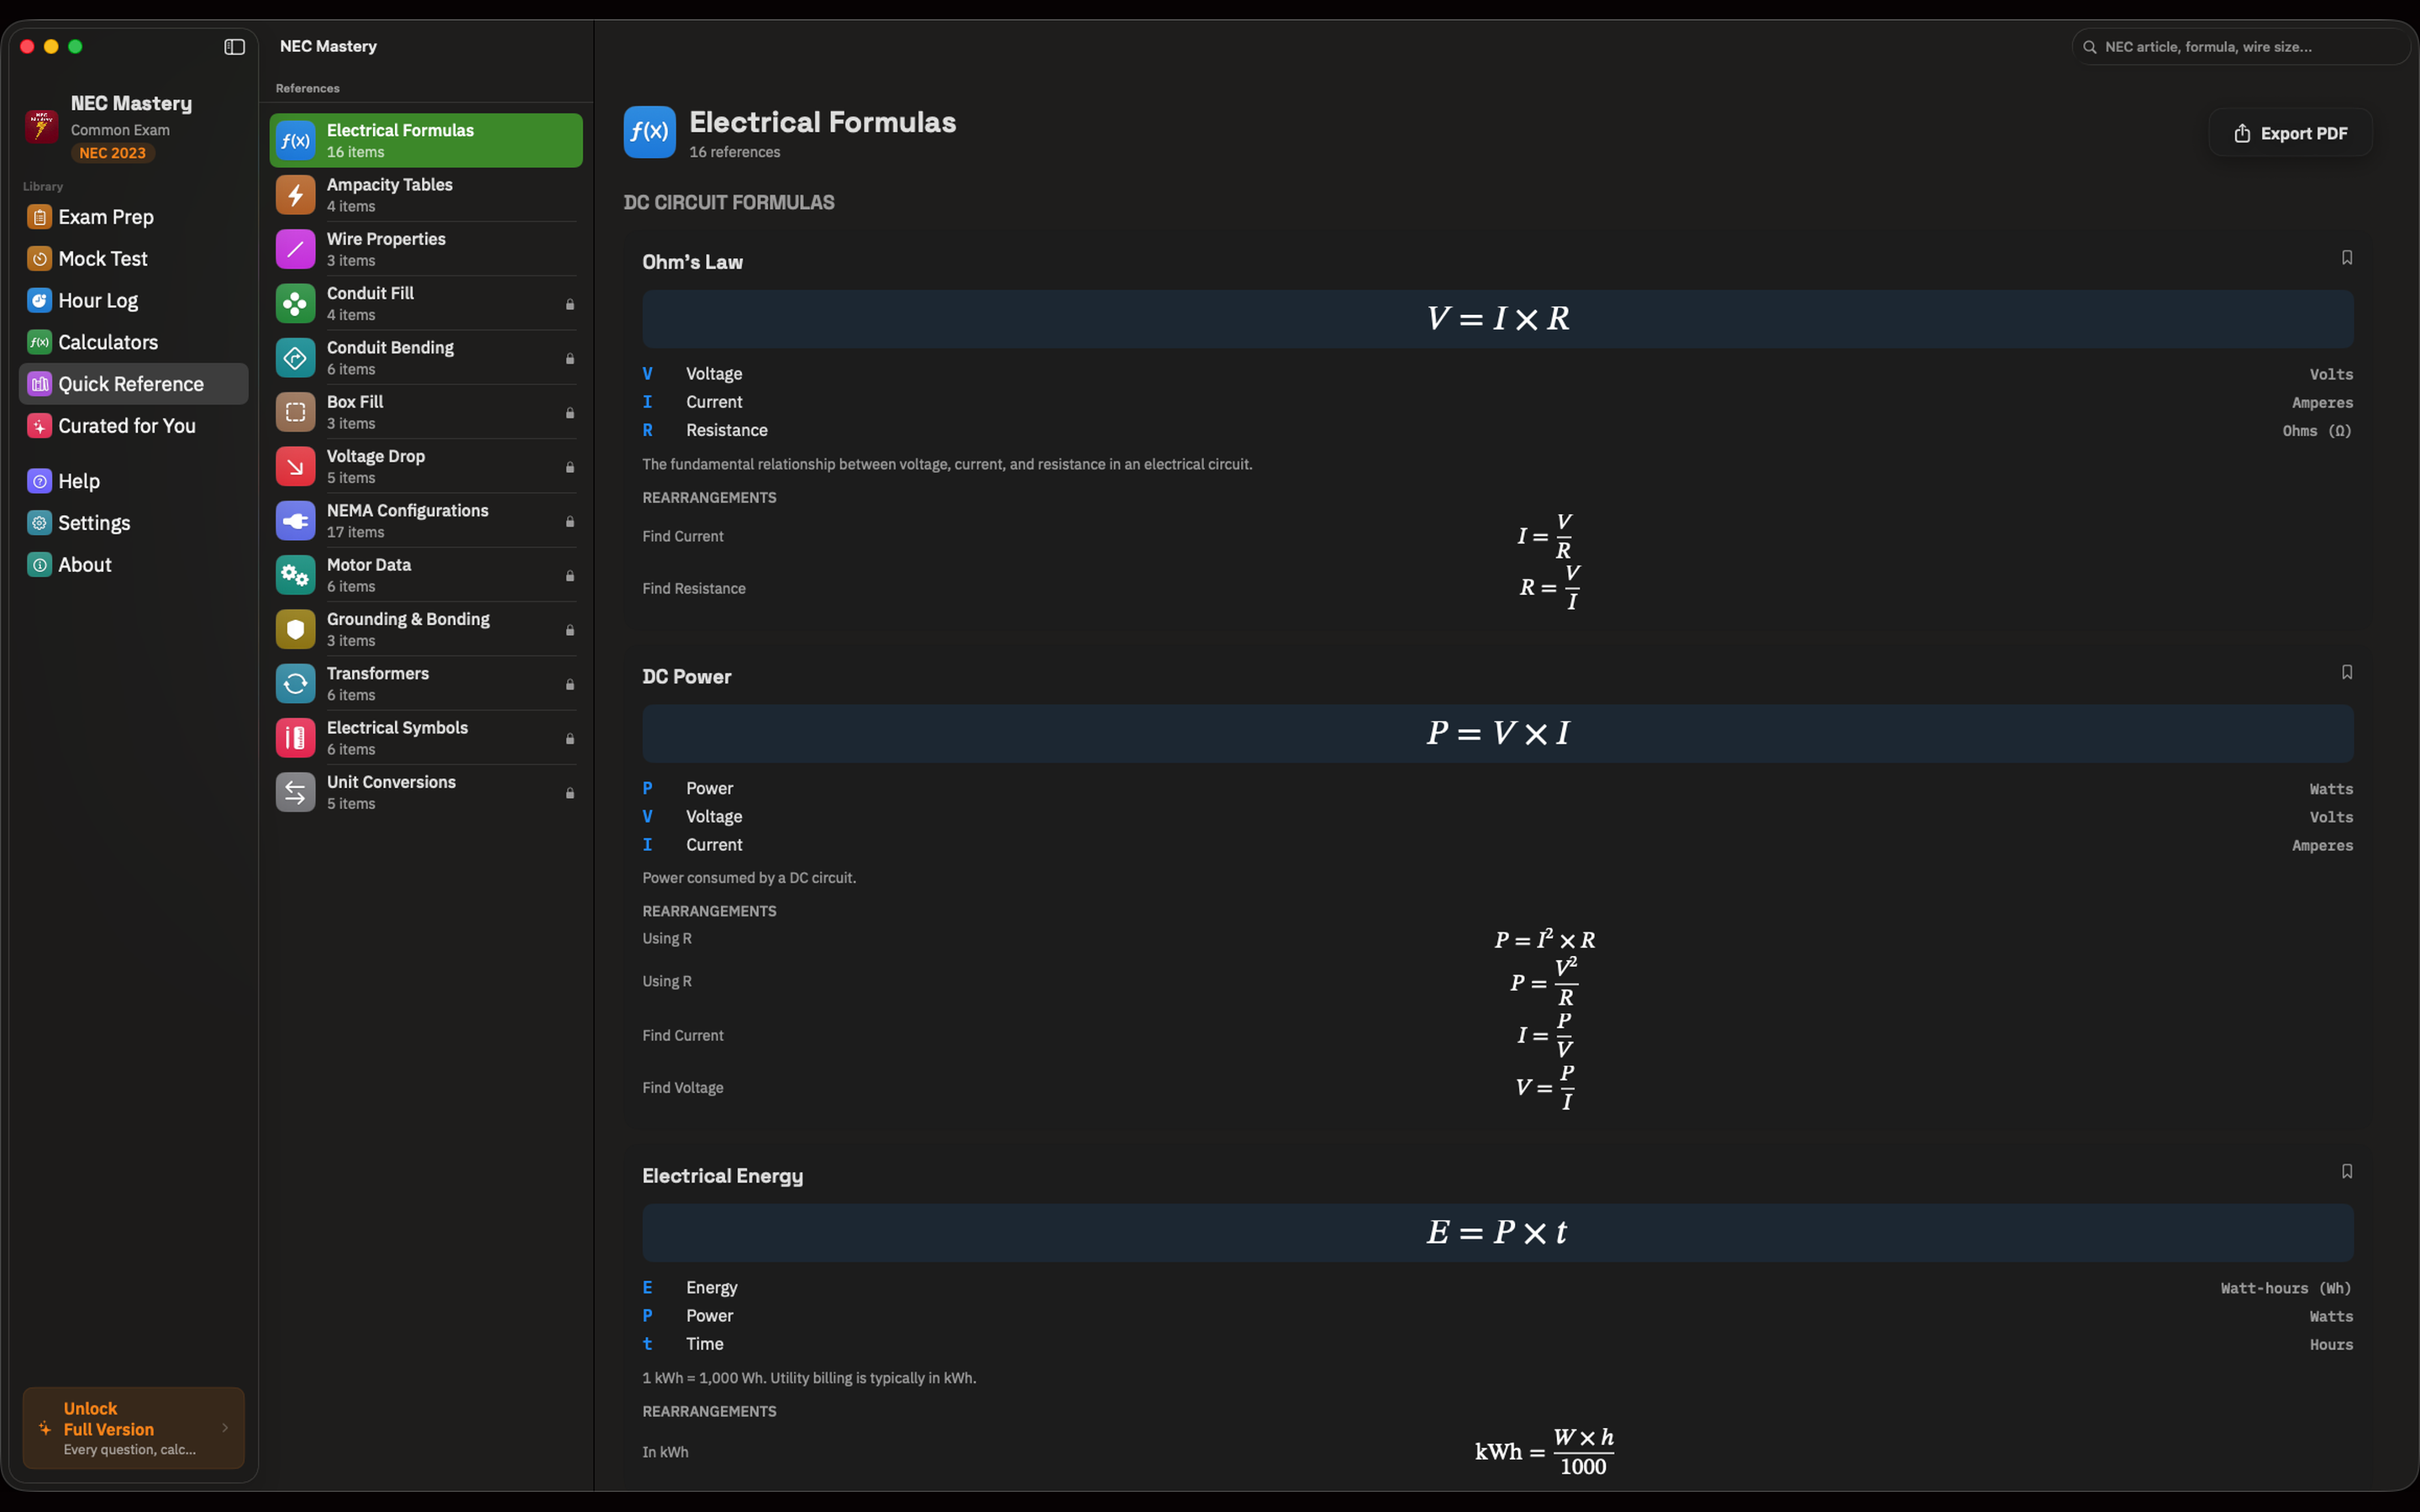Screen dimensions: 2420x1512
Task: Click the Quick Reference icon
Action: pos(39,384)
